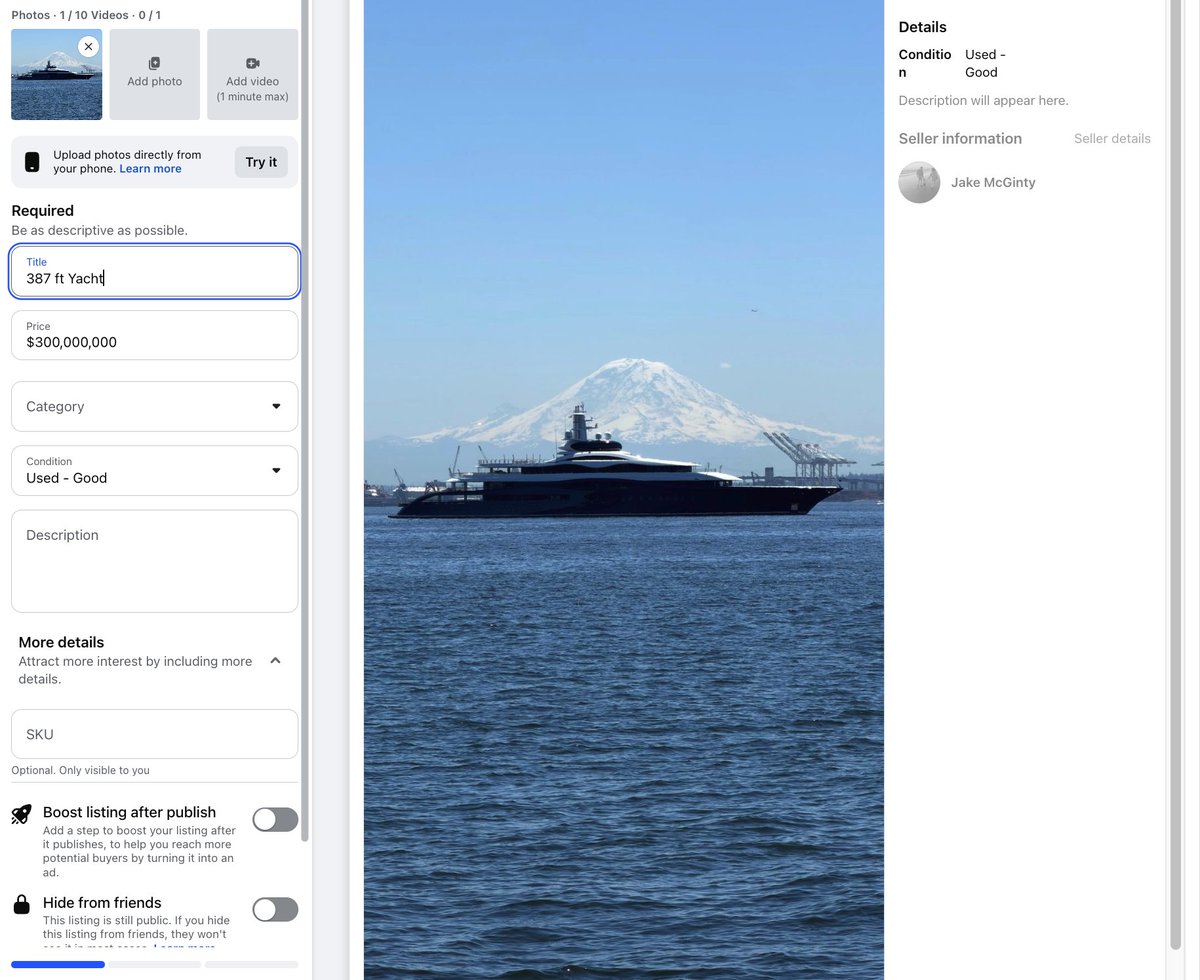Click Jake McGinty's profile picture
The width and height of the screenshot is (1200, 980).
point(919,182)
